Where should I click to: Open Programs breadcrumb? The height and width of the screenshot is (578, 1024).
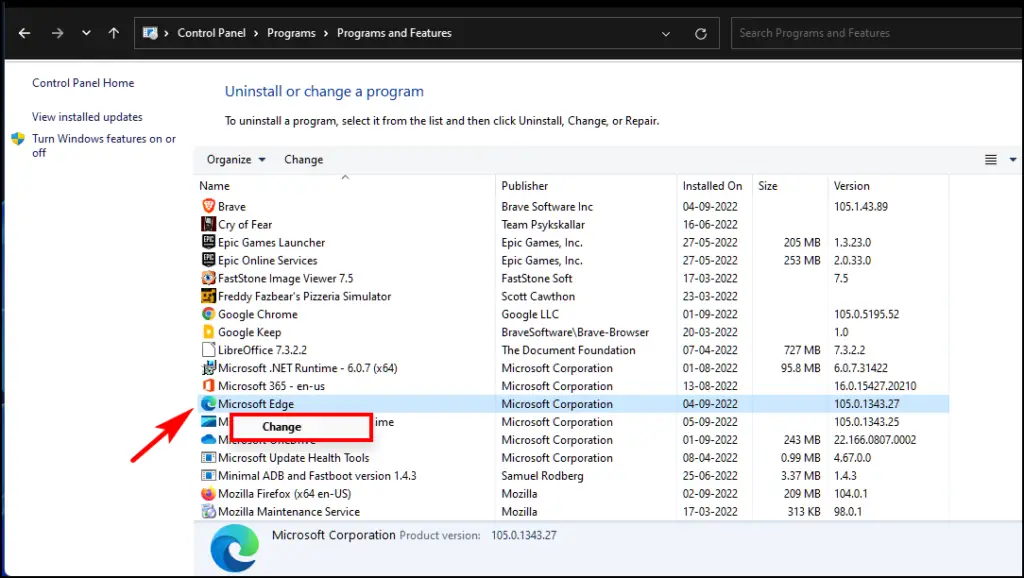pyautogui.click(x=291, y=33)
